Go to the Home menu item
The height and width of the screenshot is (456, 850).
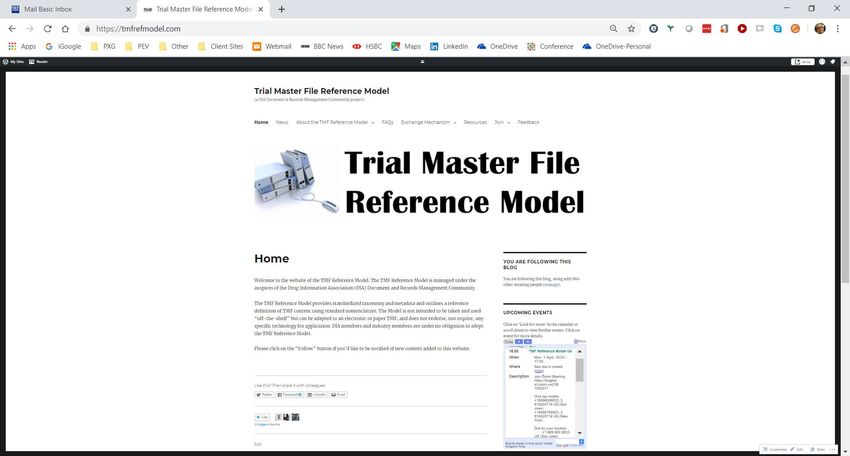click(x=261, y=123)
